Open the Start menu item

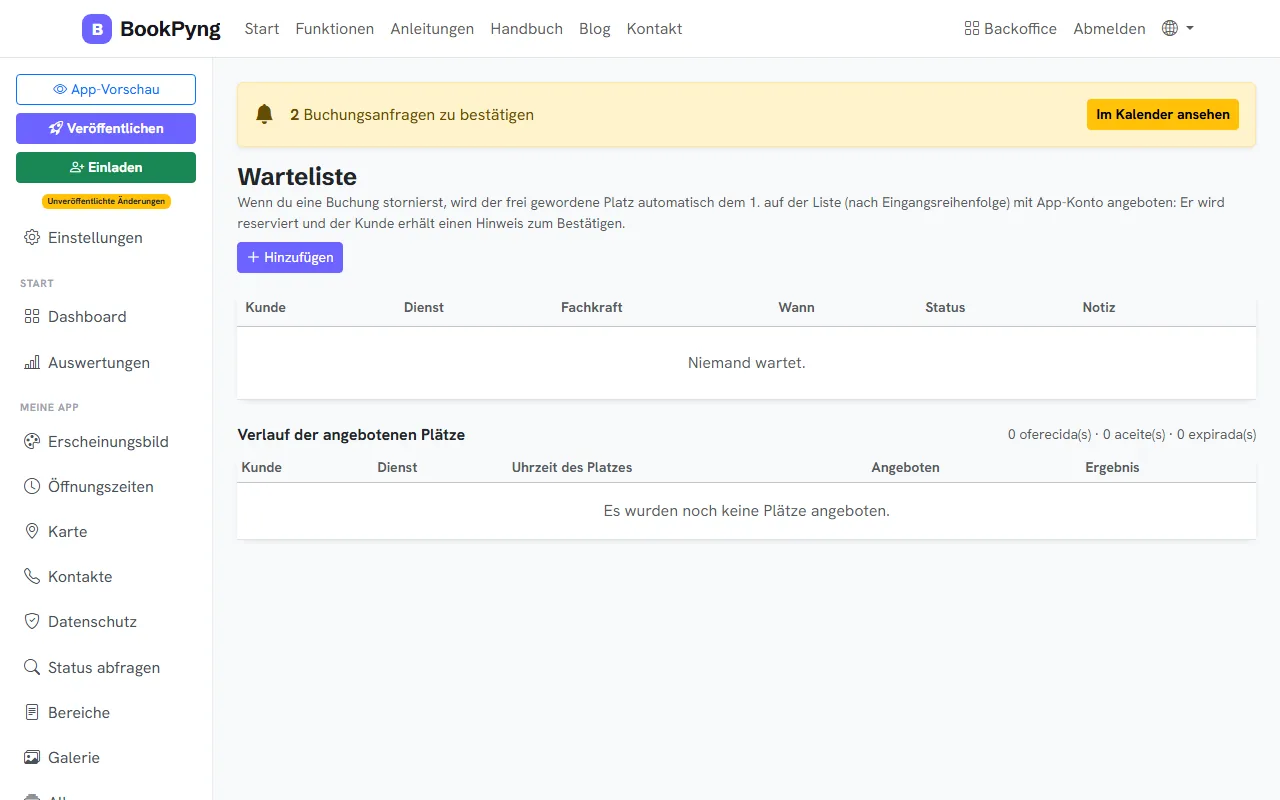pyautogui.click(x=262, y=29)
